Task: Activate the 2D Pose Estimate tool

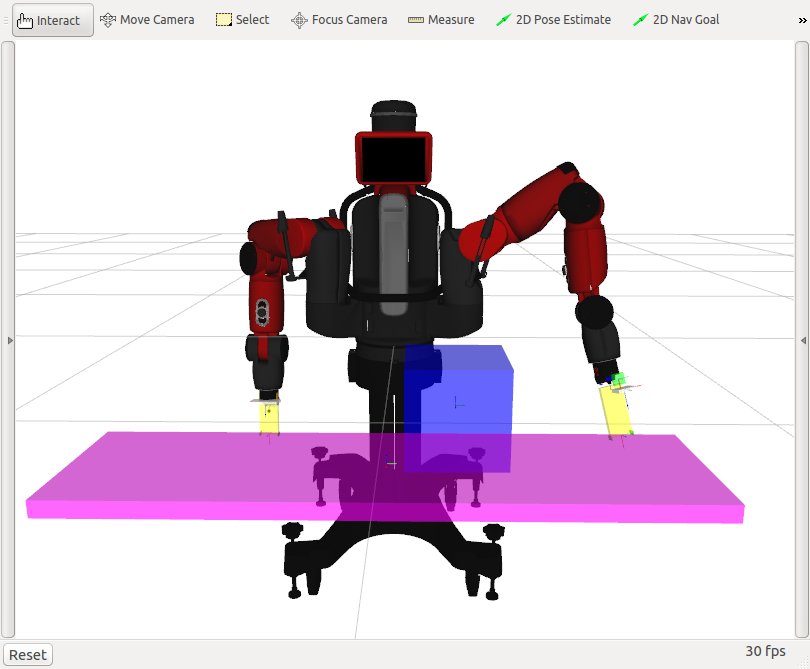Action: (553, 20)
